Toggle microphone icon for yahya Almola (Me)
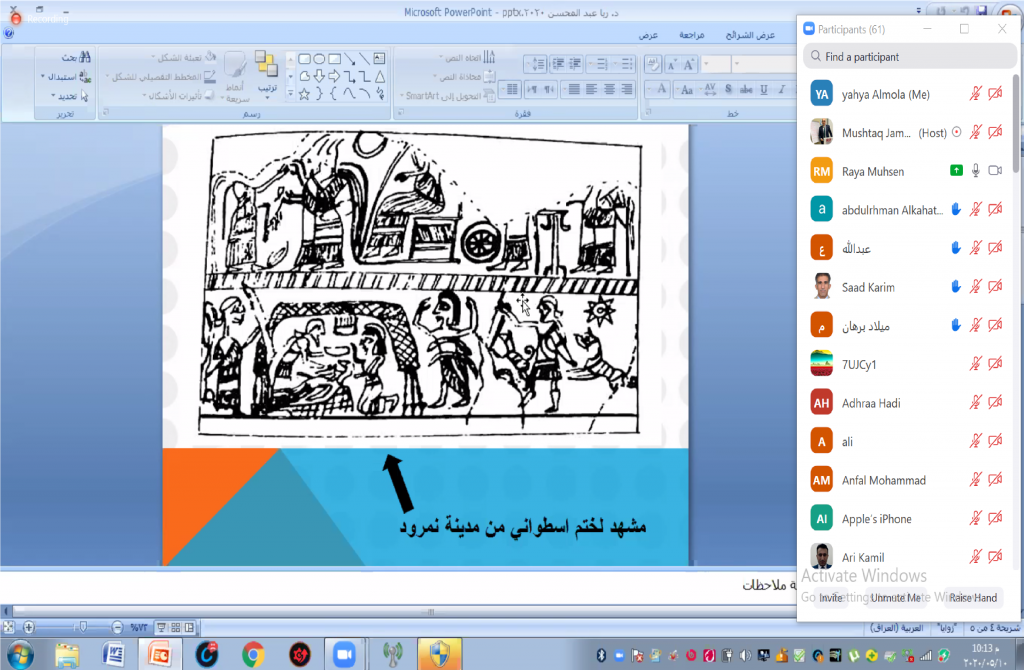This screenshot has width=1024, height=670. point(976,94)
